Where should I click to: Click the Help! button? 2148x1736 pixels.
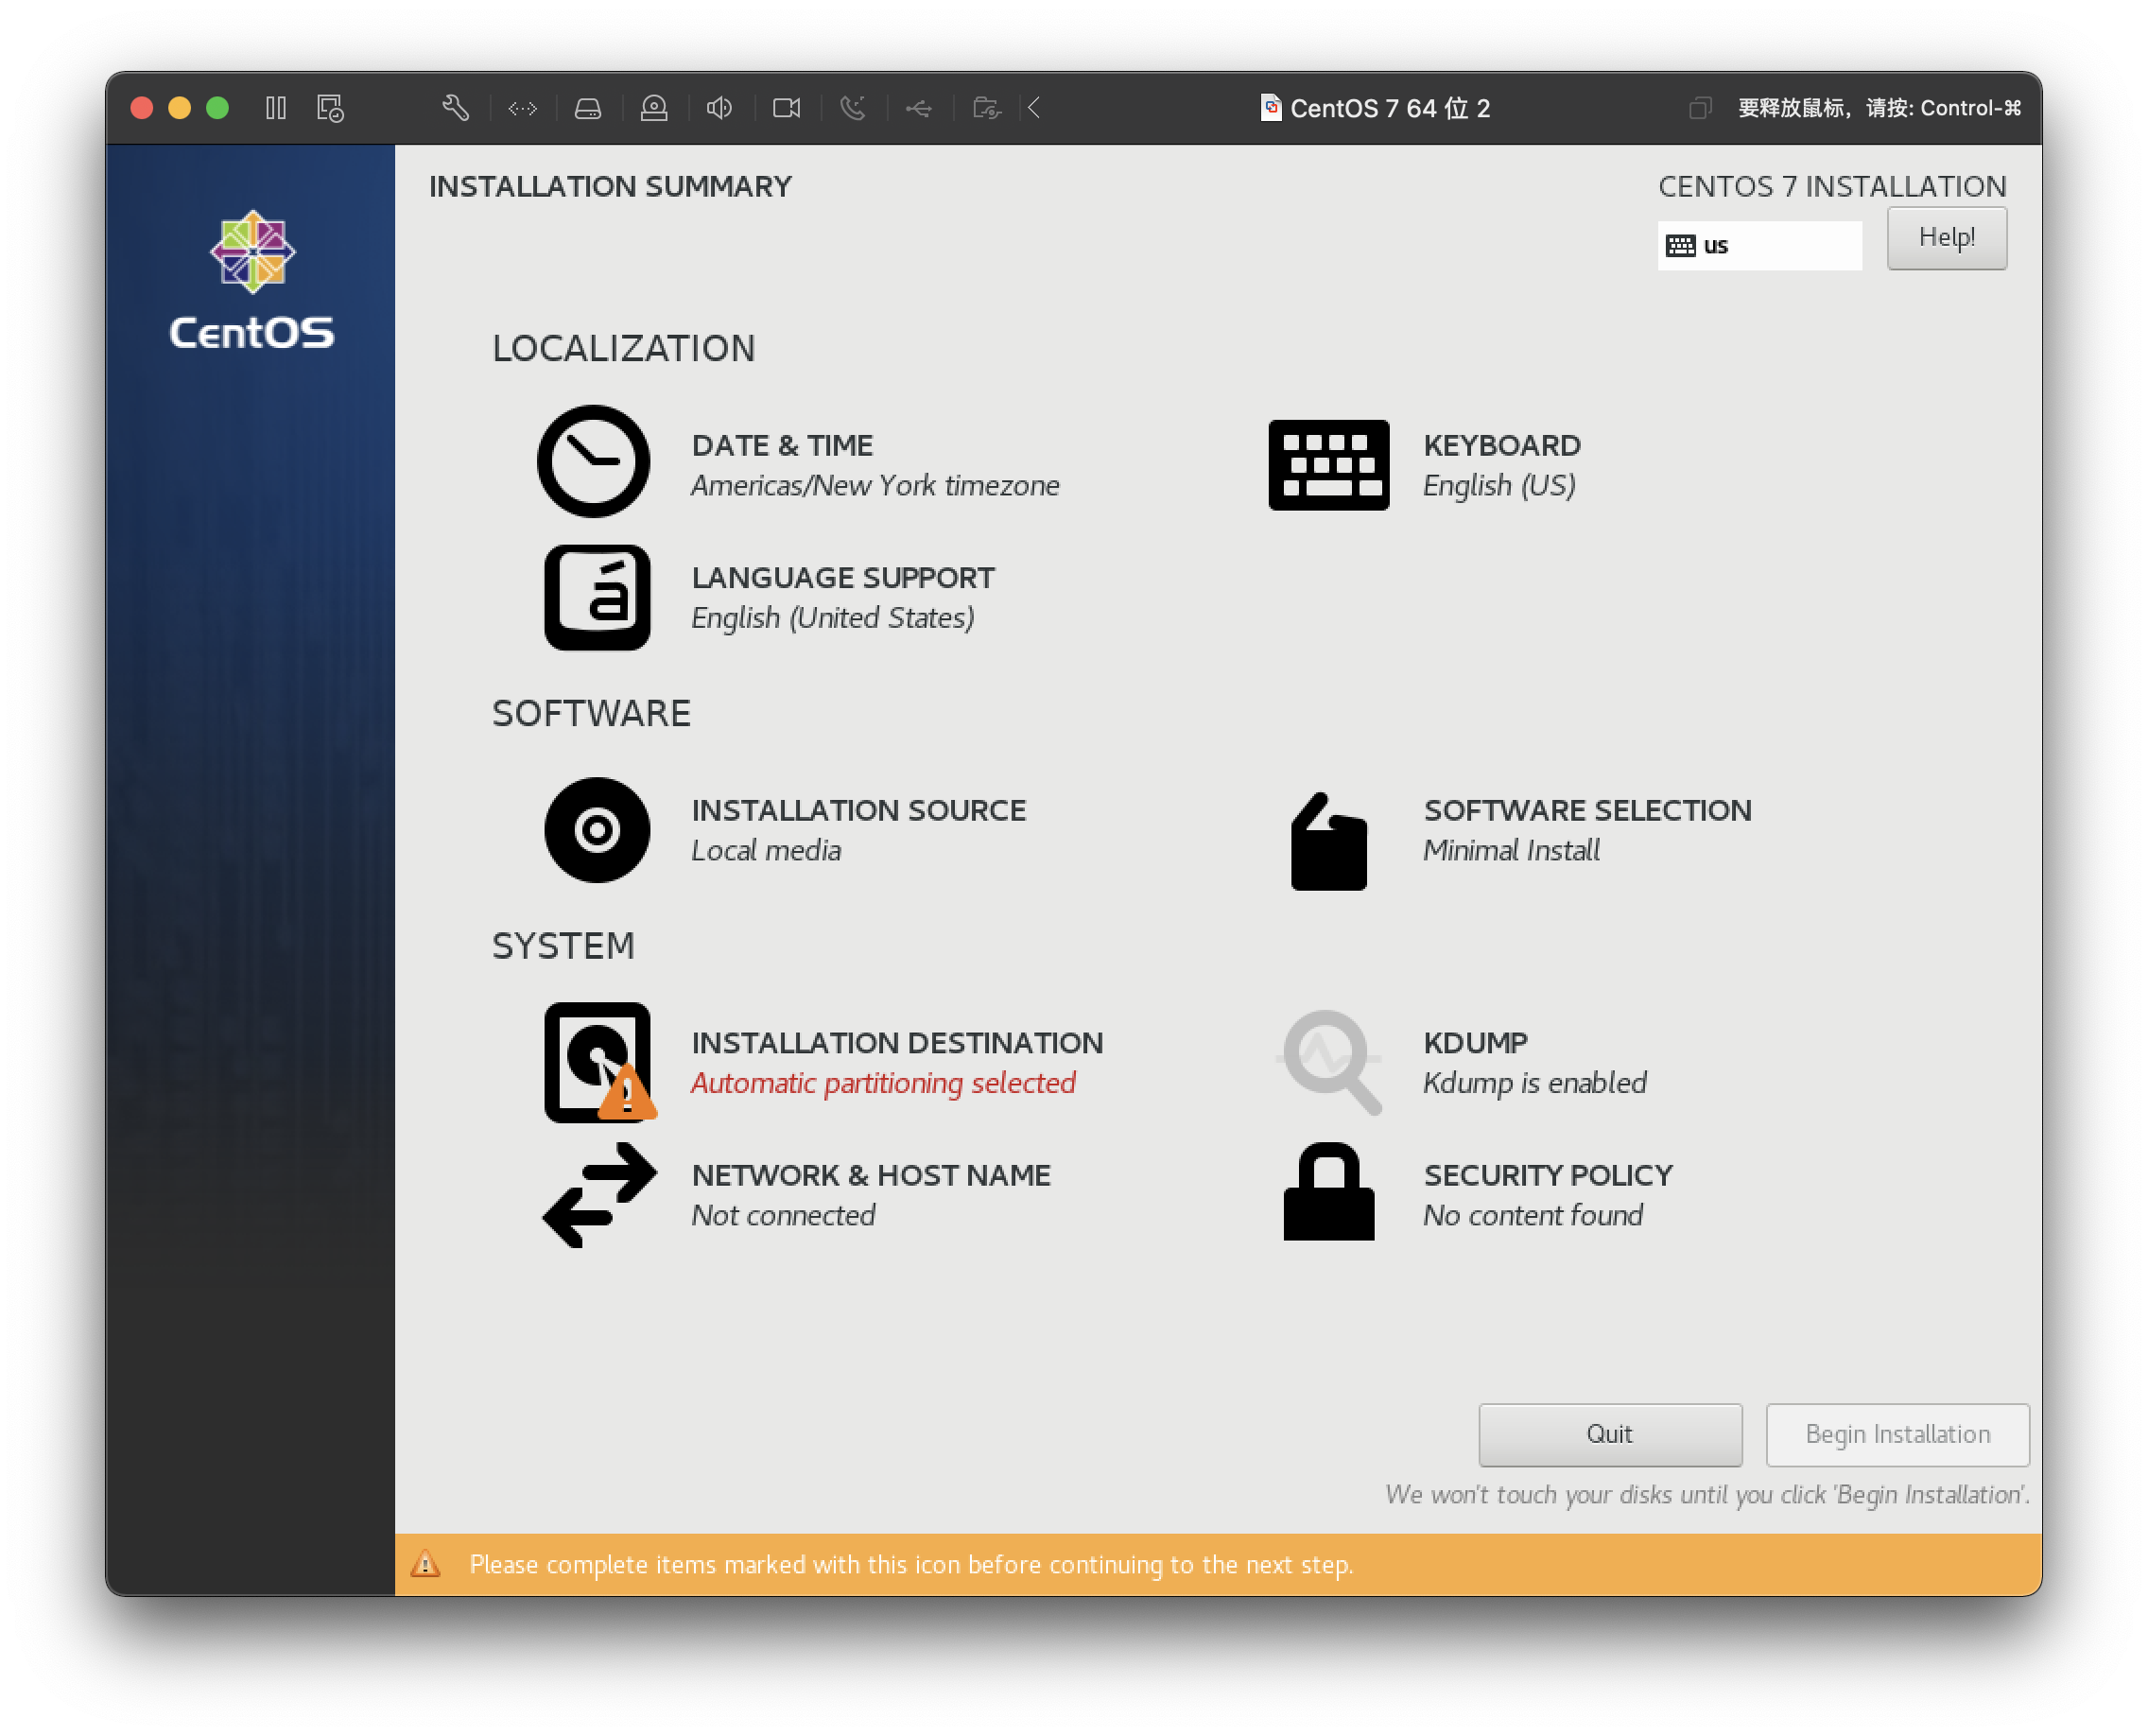[x=1946, y=238]
